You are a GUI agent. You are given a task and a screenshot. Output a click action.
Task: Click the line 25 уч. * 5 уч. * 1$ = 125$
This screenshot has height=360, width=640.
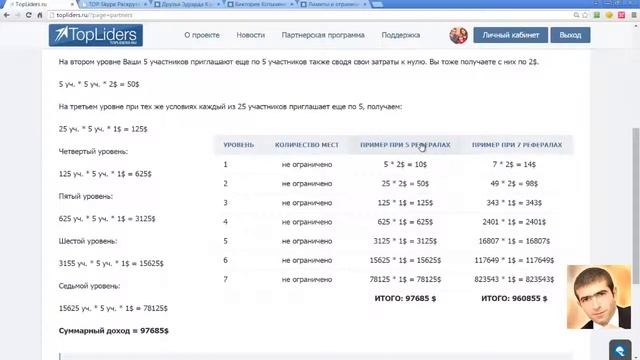coord(103,129)
